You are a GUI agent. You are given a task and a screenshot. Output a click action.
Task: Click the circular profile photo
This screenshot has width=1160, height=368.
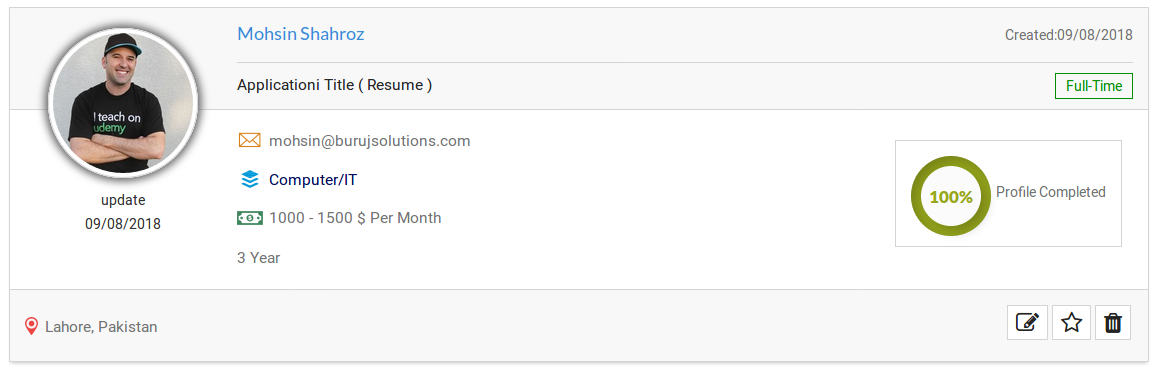(123, 103)
